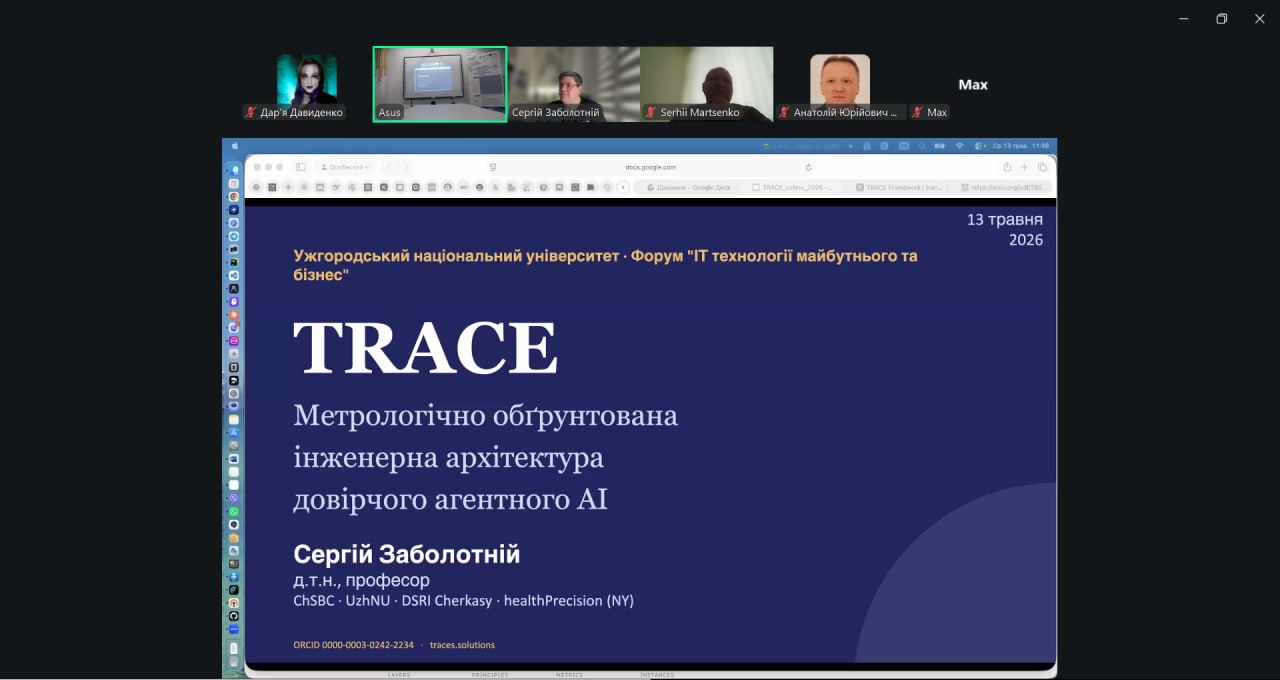Image resolution: width=1280 pixels, height=680 pixels.
Task: Open traces.solutions link on slide
Action: tap(462, 645)
